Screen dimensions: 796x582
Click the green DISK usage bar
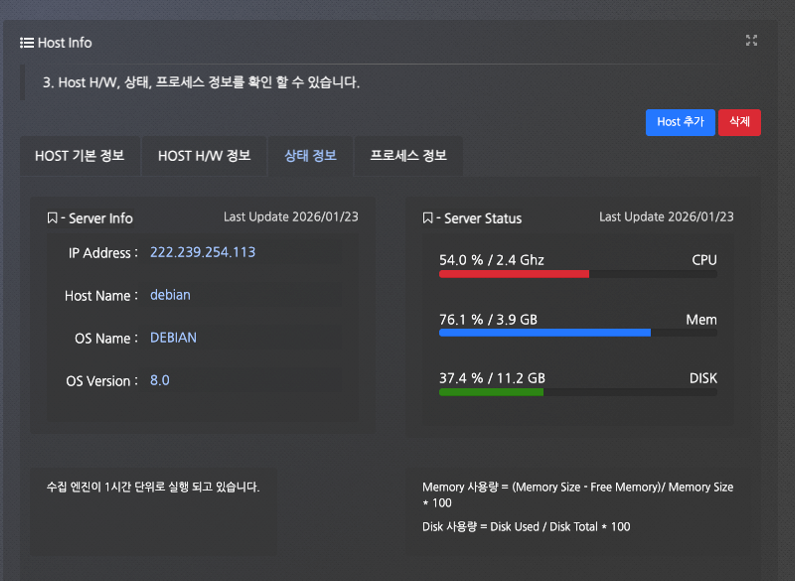point(491,392)
